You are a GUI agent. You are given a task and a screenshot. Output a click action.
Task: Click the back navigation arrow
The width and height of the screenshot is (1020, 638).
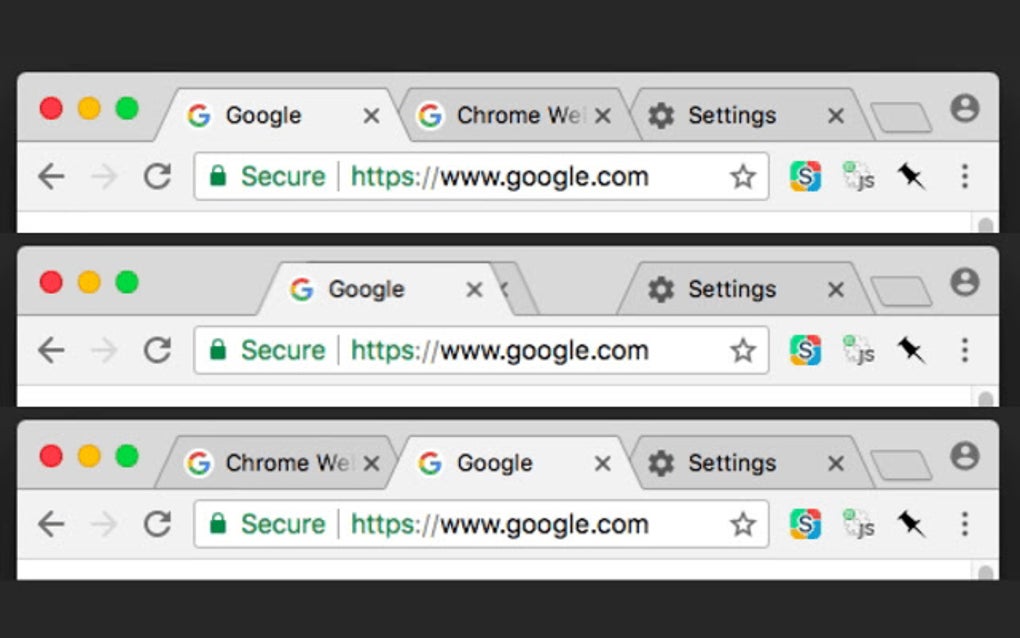tap(49, 176)
